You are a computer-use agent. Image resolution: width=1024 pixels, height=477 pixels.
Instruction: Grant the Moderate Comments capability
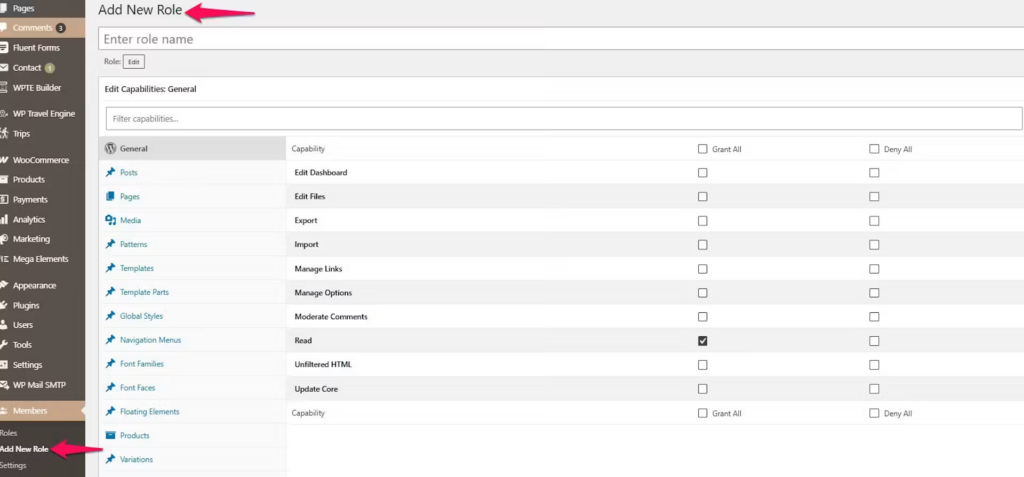(x=703, y=317)
